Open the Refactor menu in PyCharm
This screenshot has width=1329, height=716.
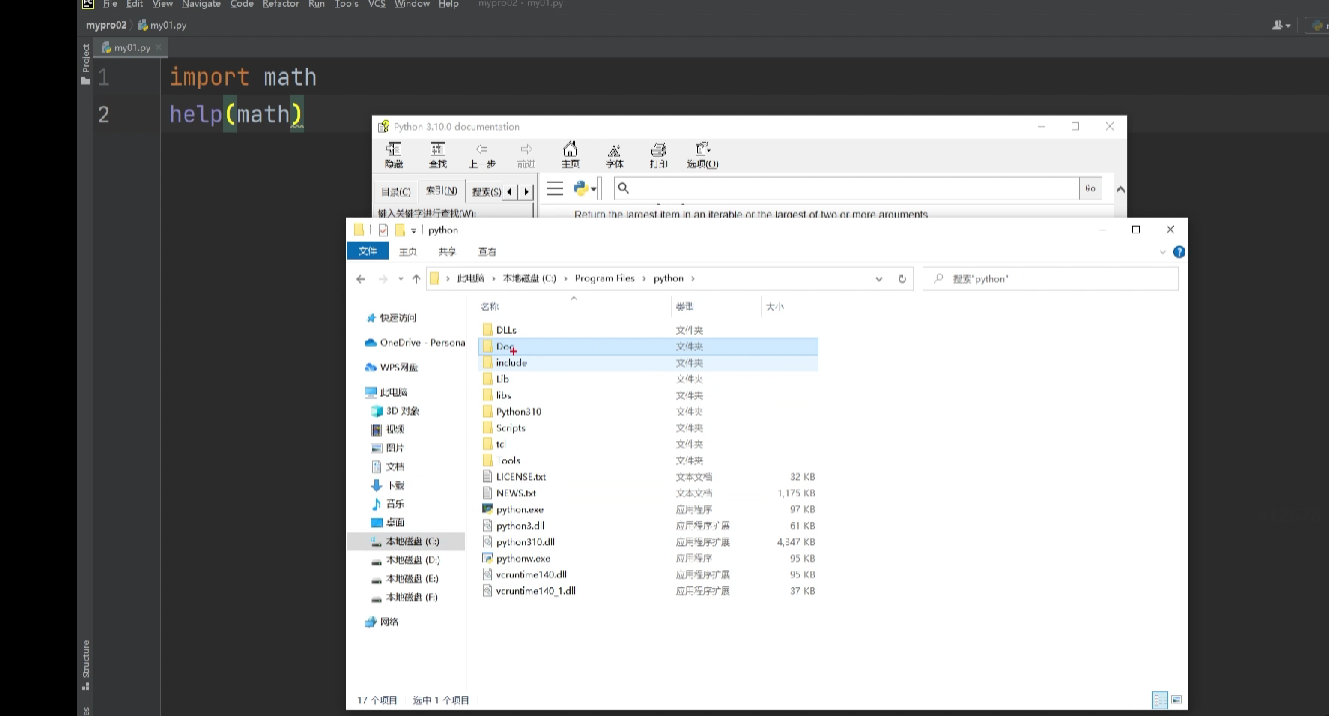click(280, 4)
